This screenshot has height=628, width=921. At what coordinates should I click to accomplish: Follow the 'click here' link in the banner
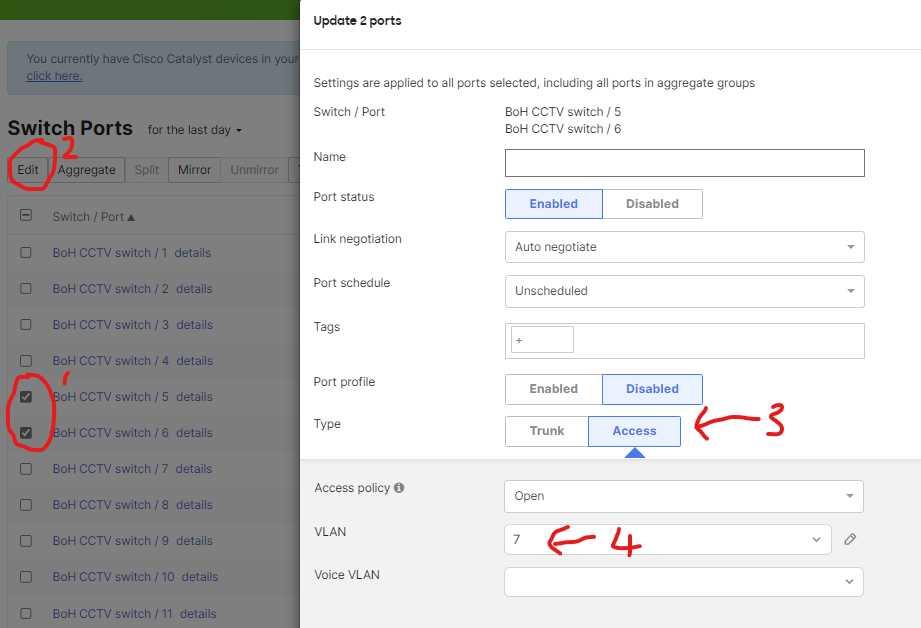[53, 75]
